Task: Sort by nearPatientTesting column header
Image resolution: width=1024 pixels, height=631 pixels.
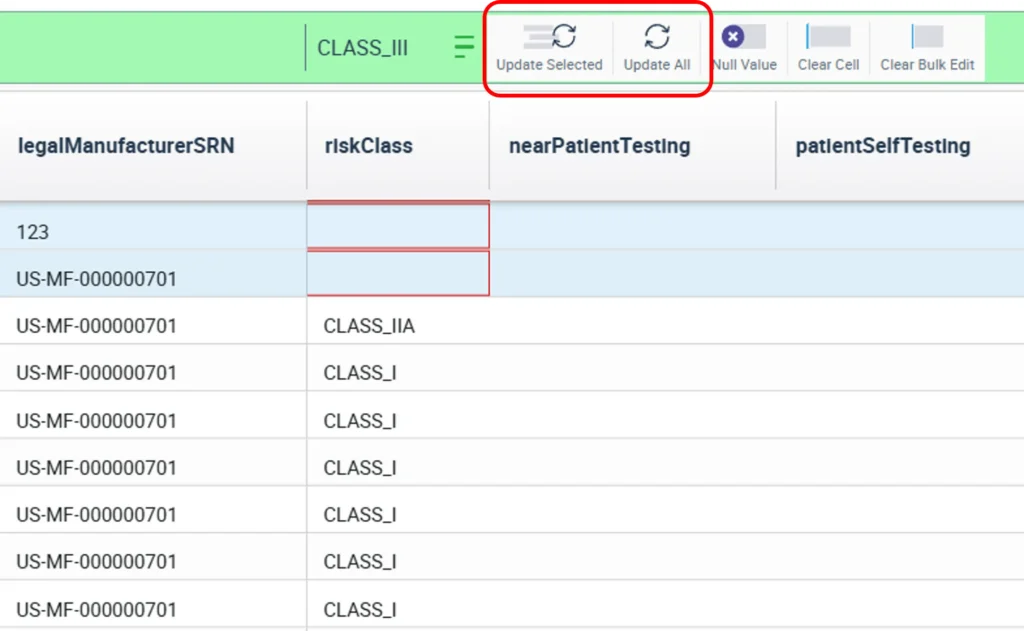Action: pos(632,146)
